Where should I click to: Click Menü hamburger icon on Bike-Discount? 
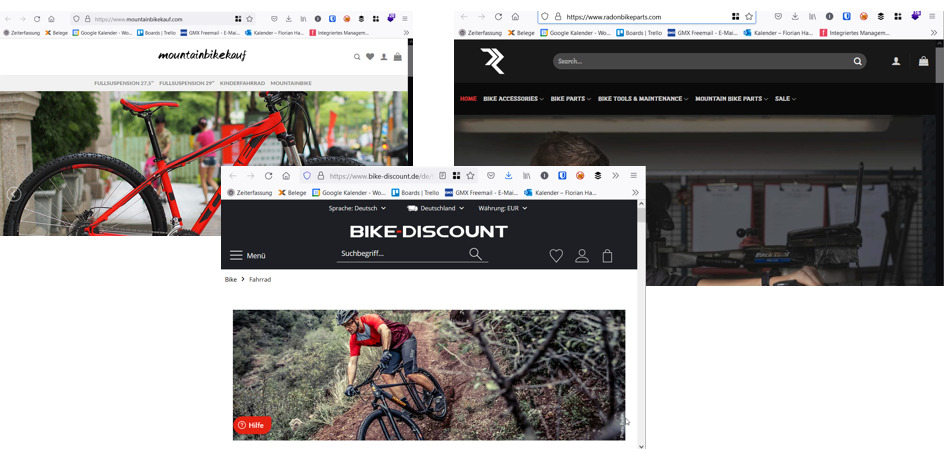pos(236,255)
